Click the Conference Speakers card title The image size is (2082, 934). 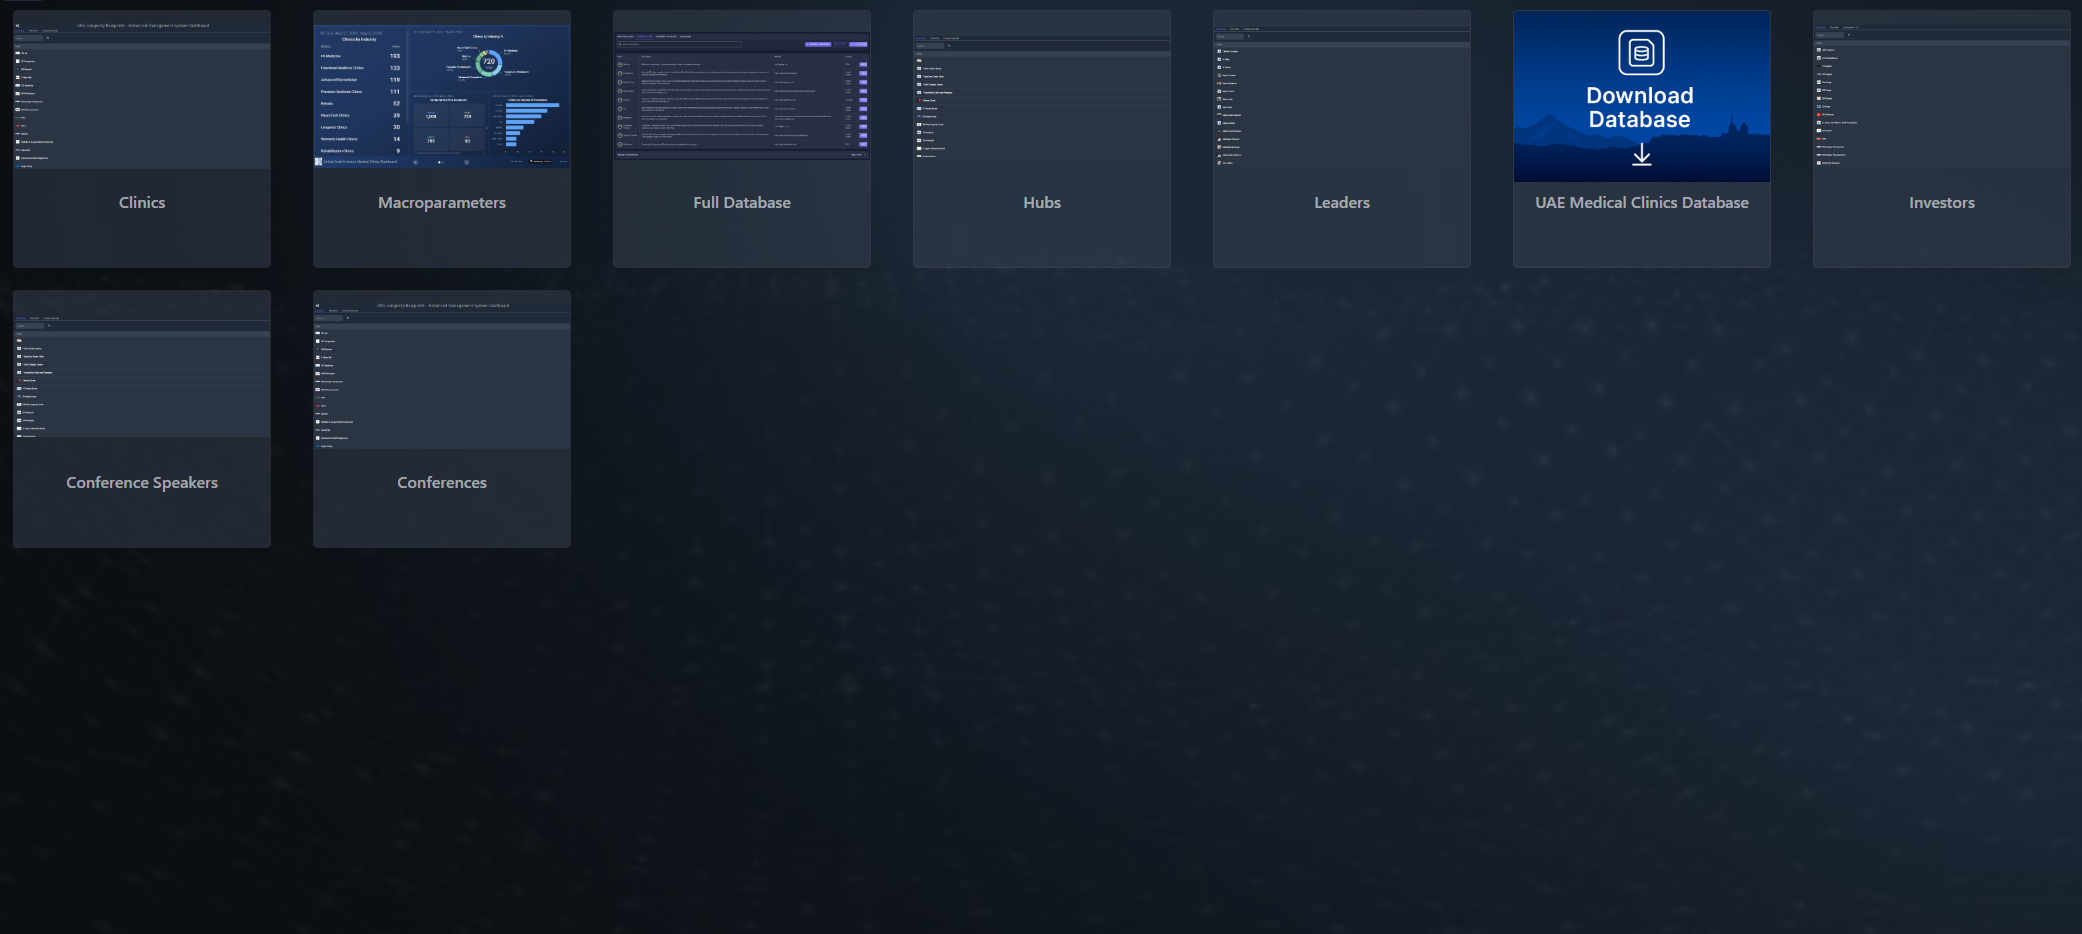(142, 483)
